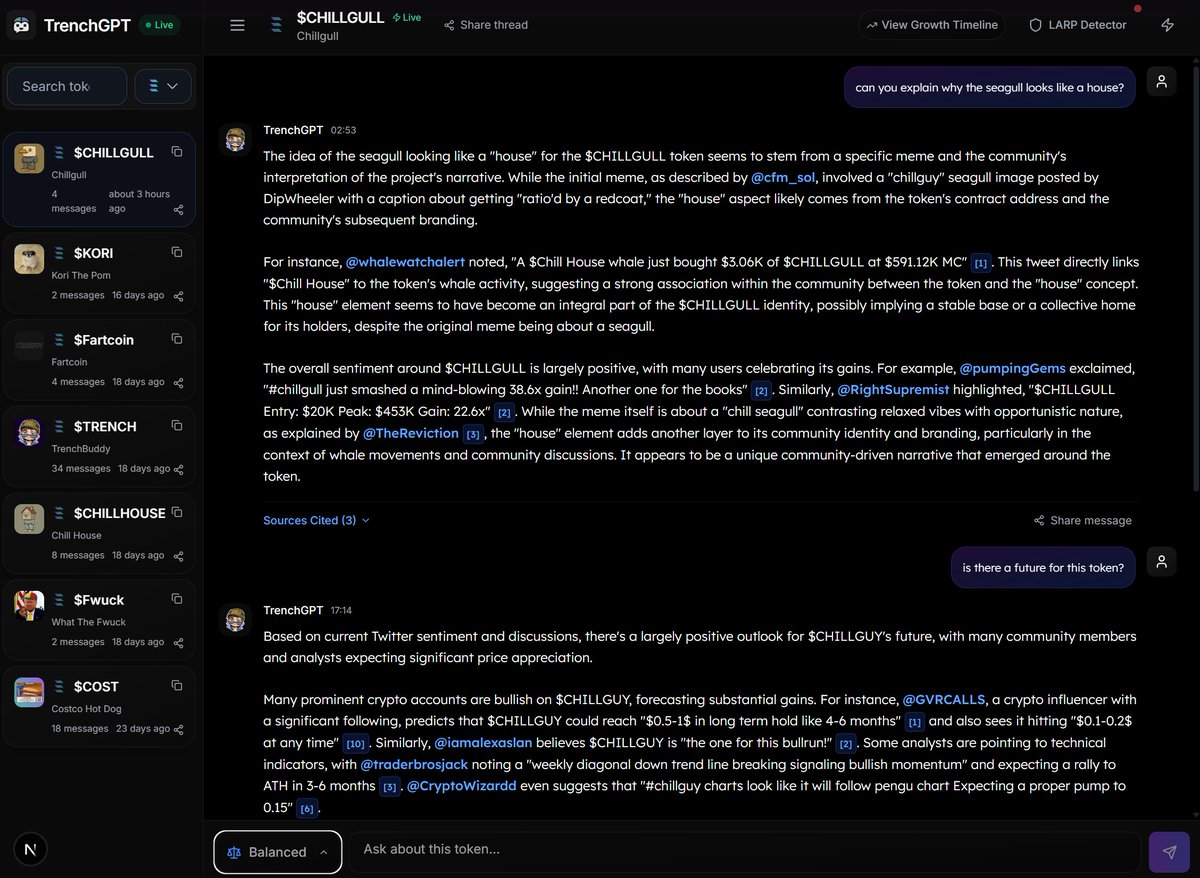Open the chain filter dropdown
Image resolution: width=1200 pixels, height=878 pixels.
point(163,87)
